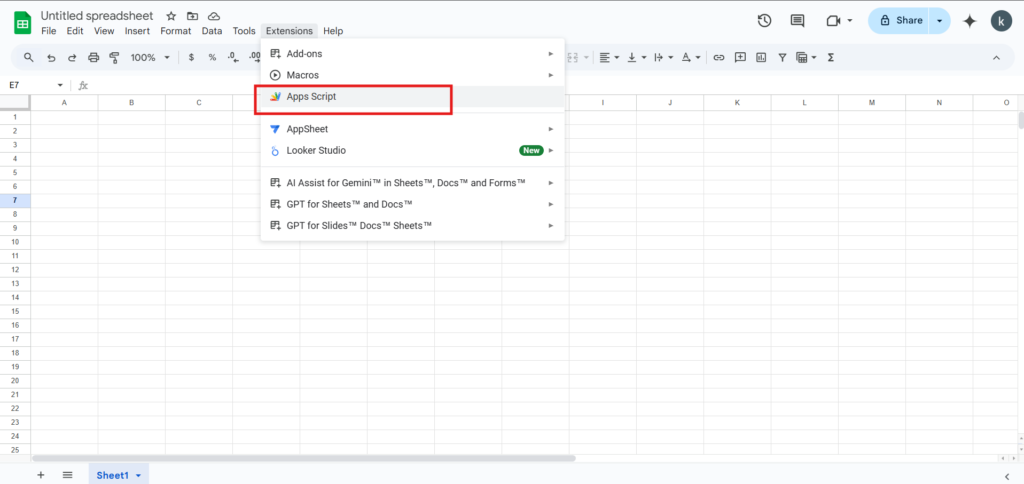Screen dimensions: 1024x484
Task: Collapse the toolbar with the chevron
Action: [x=996, y=57]
